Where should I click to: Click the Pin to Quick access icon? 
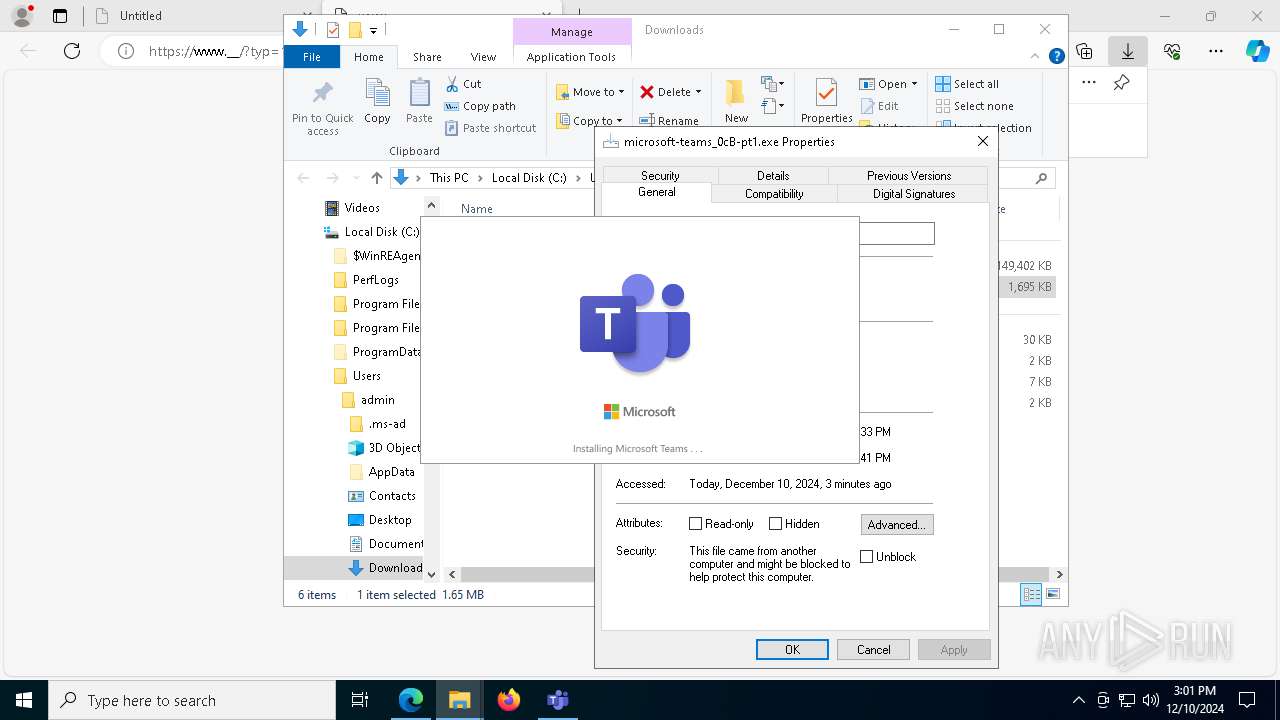pos(322,93)
